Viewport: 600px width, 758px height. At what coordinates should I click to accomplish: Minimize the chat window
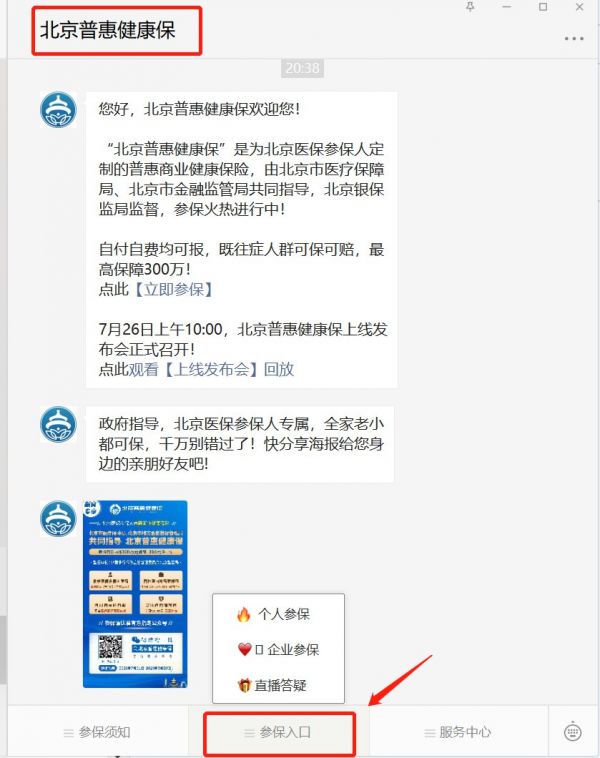coord(507,7)
